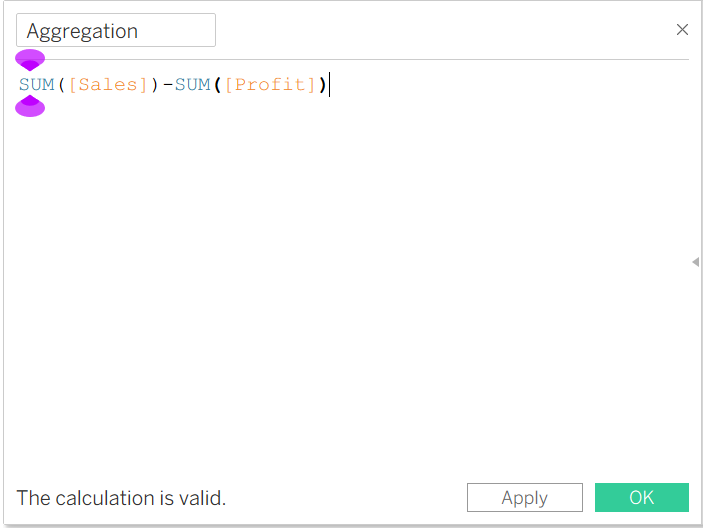Close the calculation editor dialog
Viewport: 703px width, 528px height.
click(682, 30)
